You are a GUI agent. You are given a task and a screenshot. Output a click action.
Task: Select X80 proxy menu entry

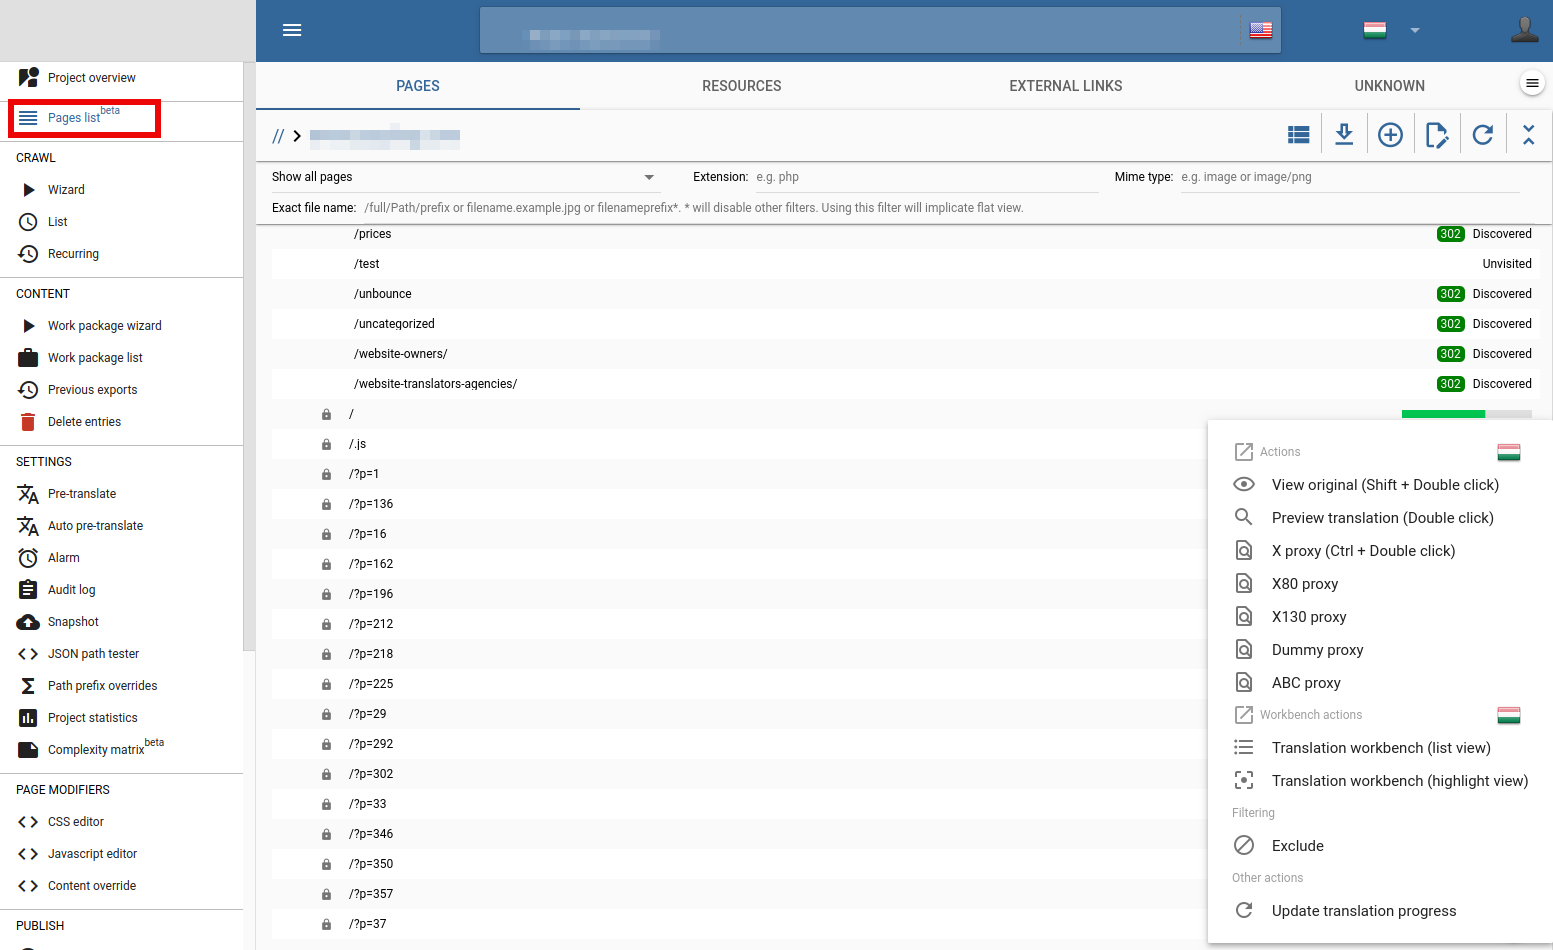(1380, 584)
